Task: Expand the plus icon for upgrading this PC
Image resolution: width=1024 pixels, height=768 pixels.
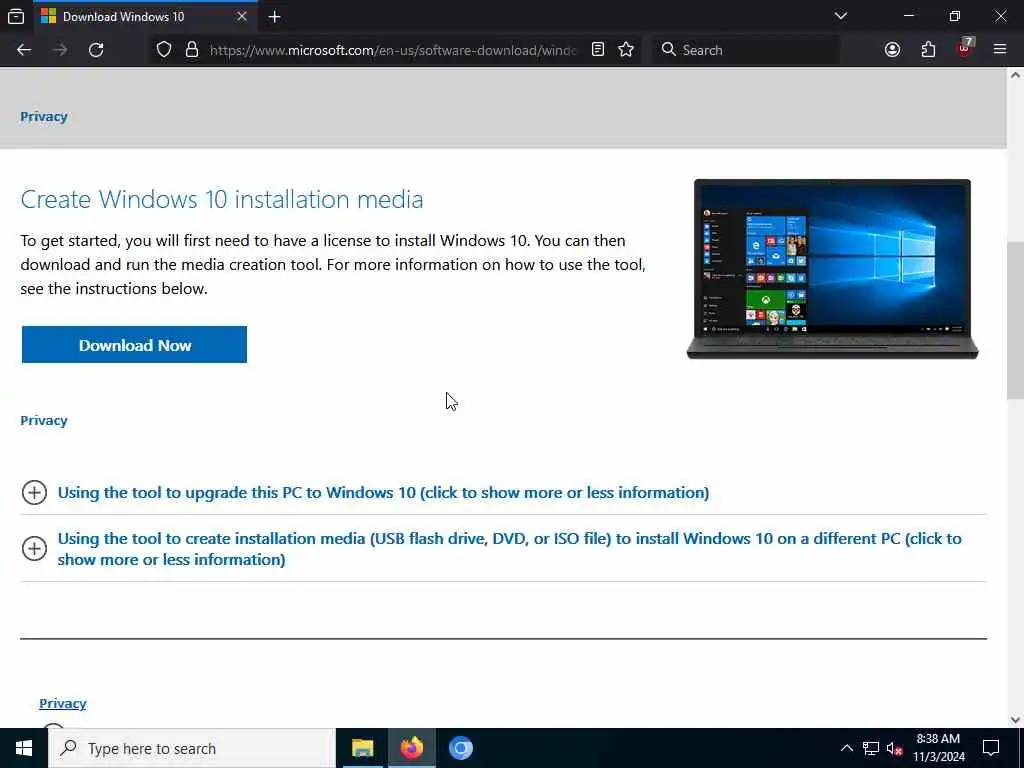Action: coord(34,492)
